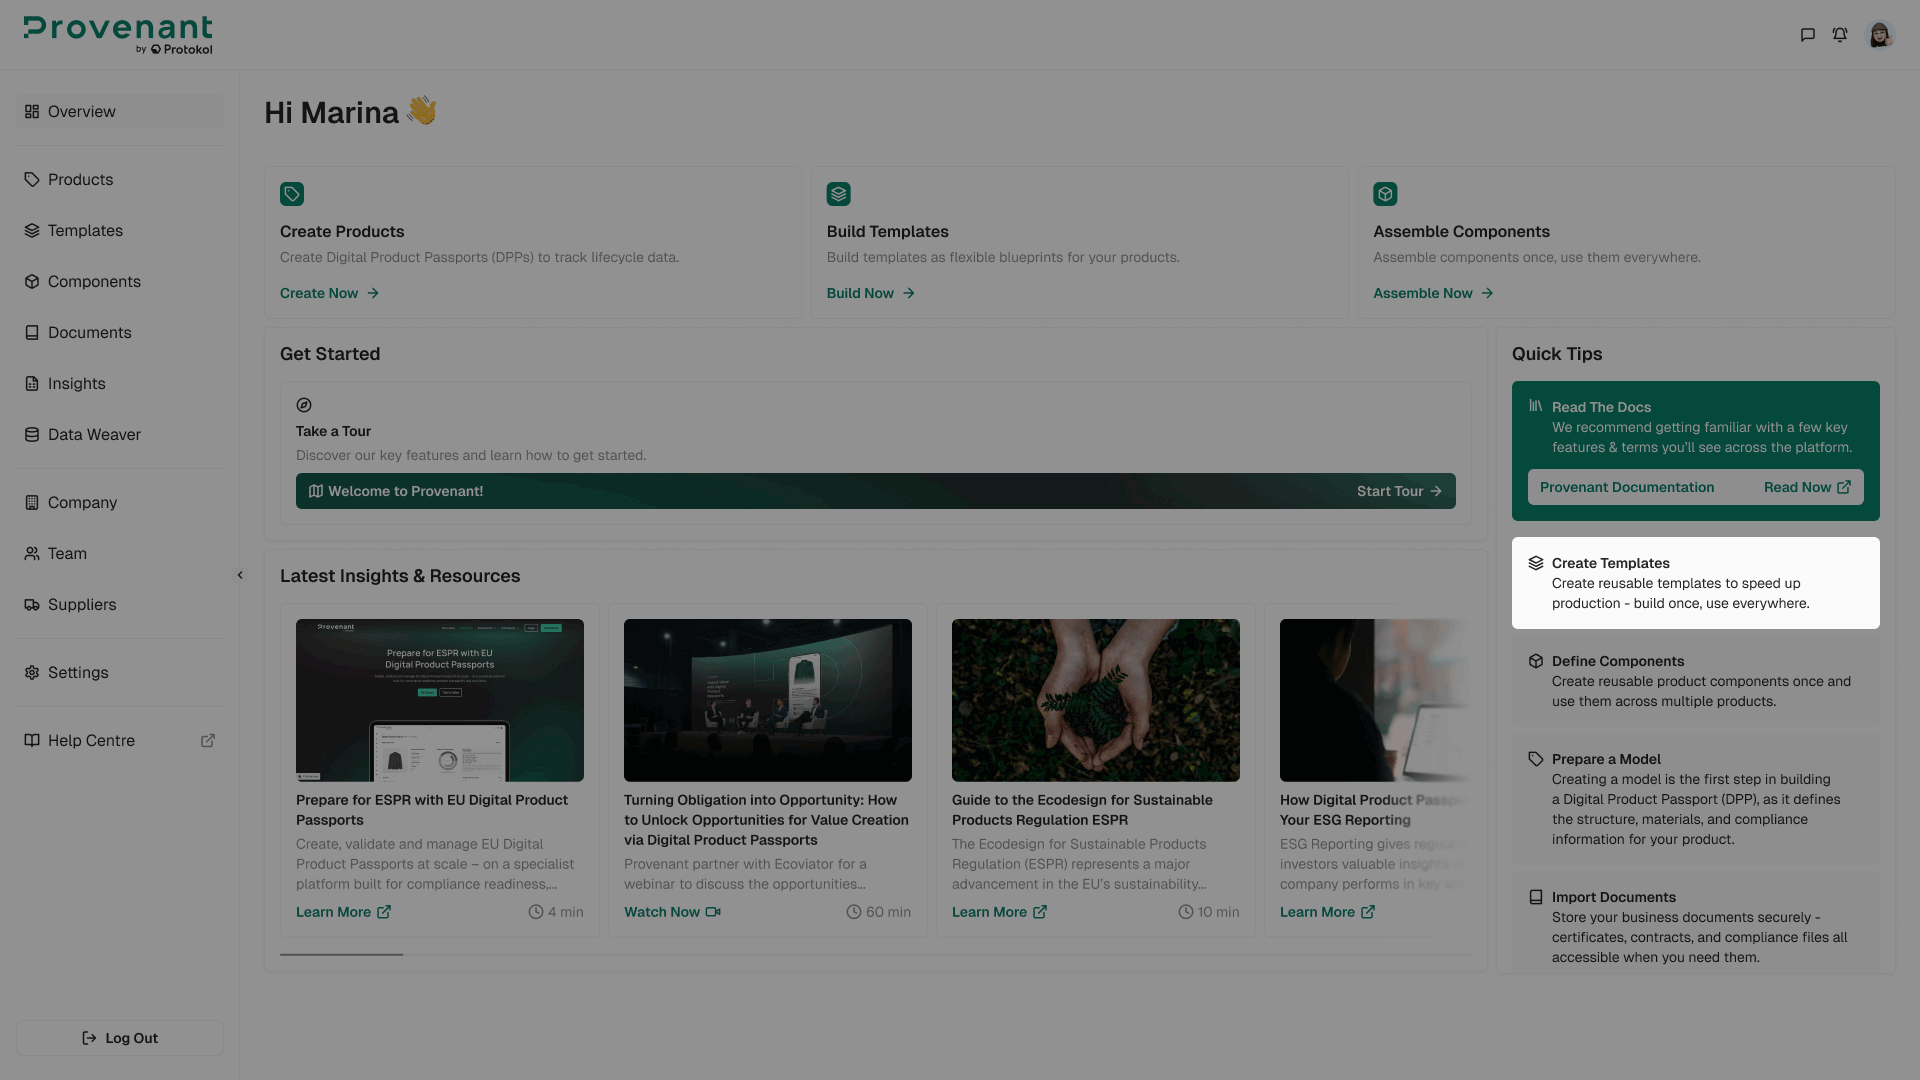Image resolution: width=1920 pixels, height=1080 pixels.
Task: Open the notifications bell
Action: pyautogui.click(x=1840, y=35)
